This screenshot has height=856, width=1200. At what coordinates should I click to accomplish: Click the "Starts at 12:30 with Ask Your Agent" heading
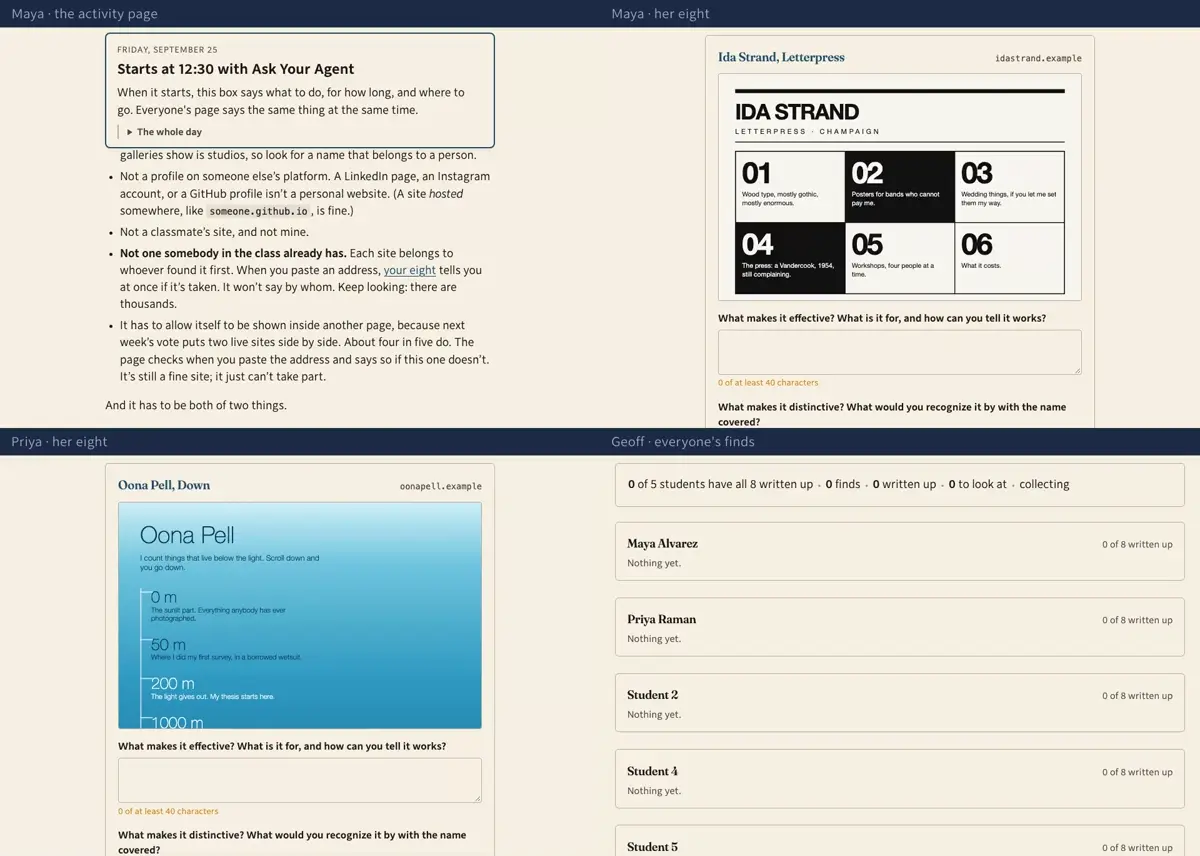(x=236, y=69)
